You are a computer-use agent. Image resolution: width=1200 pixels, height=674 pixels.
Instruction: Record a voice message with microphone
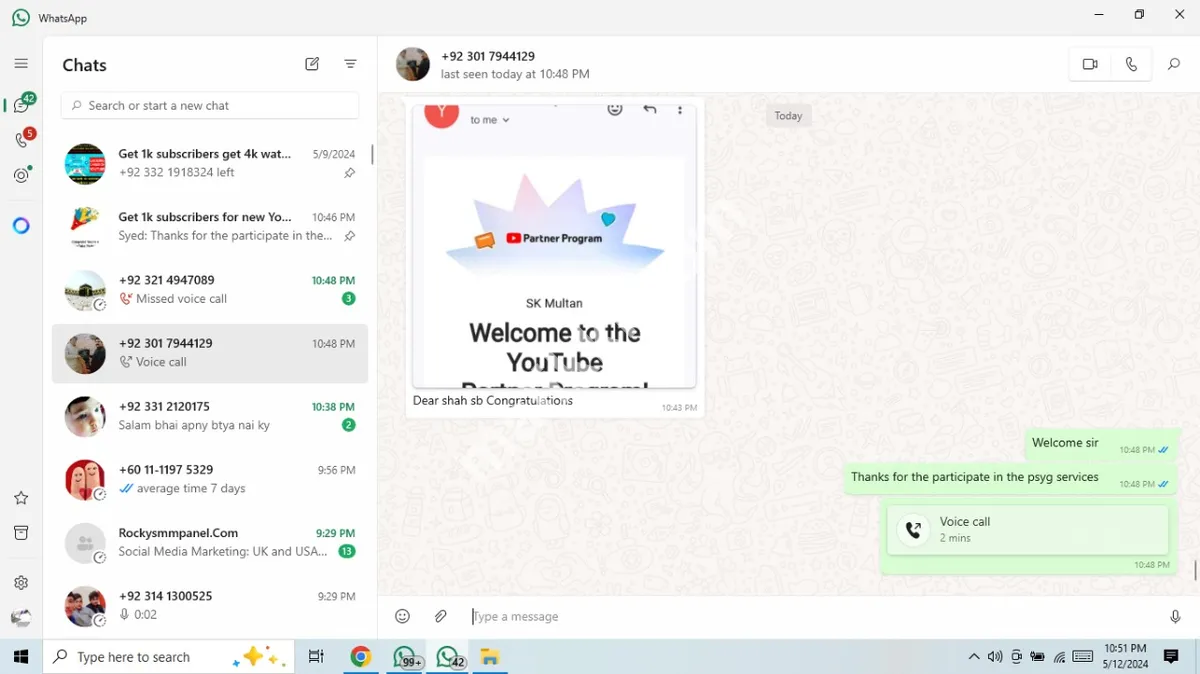pos(1175,616)
